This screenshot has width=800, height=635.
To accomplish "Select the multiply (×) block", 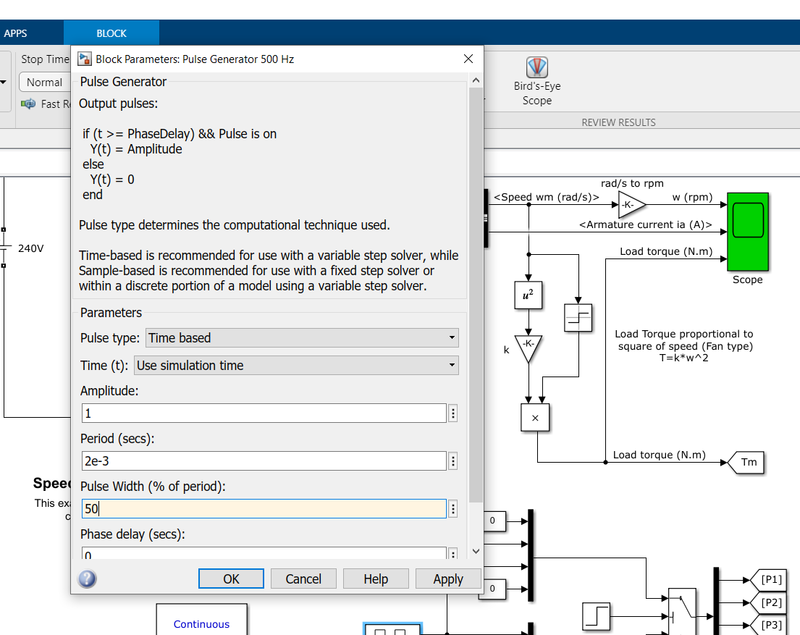I will pos(535,417).
